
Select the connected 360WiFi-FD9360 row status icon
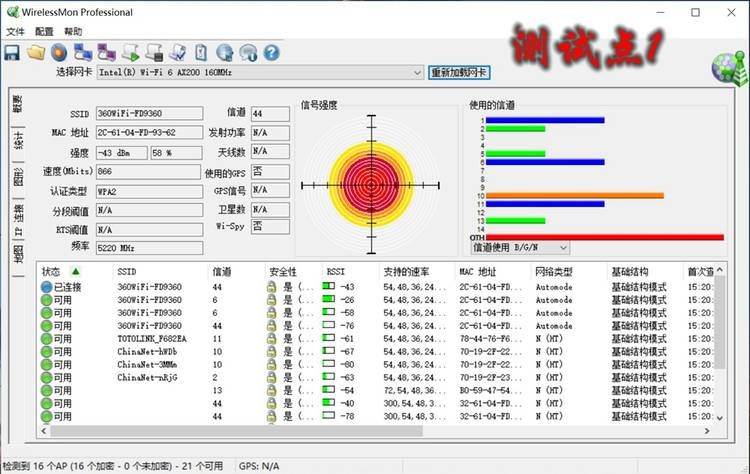coord(46,287)
